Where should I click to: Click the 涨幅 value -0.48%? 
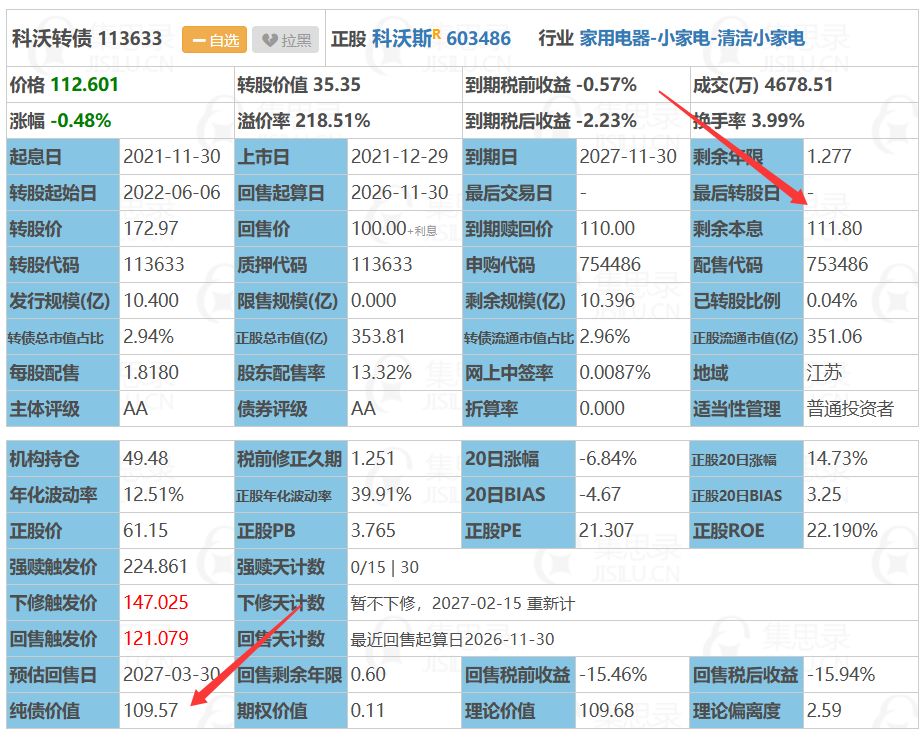pyautogui.click(x=81, y=121)
